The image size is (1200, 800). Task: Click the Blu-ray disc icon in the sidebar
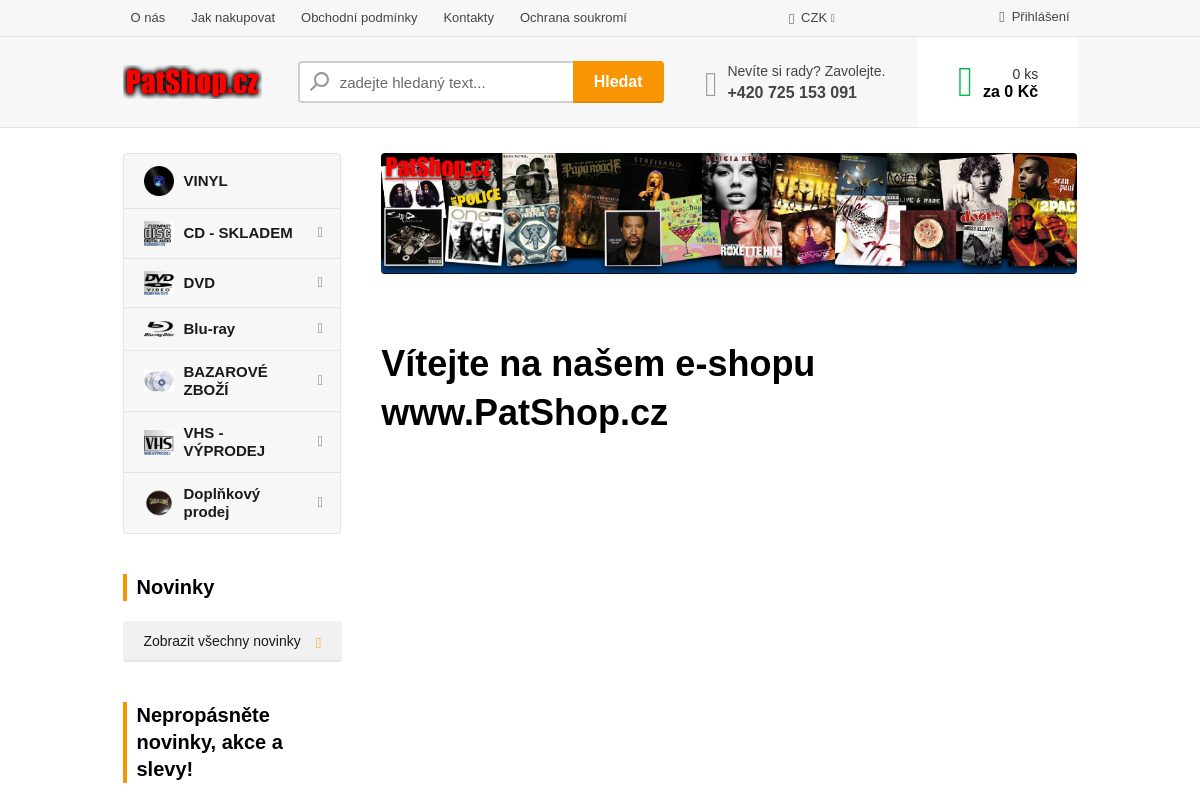[x=158, y=328]
